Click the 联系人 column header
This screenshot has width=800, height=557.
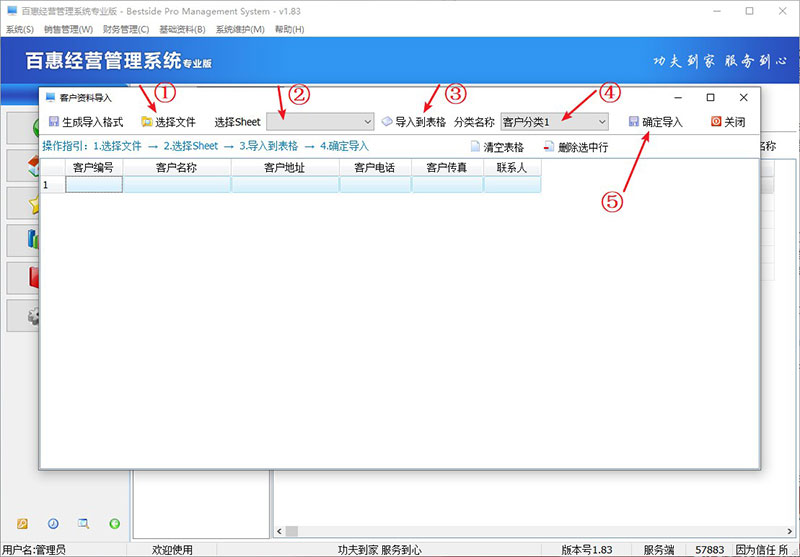tap(512, 168)
